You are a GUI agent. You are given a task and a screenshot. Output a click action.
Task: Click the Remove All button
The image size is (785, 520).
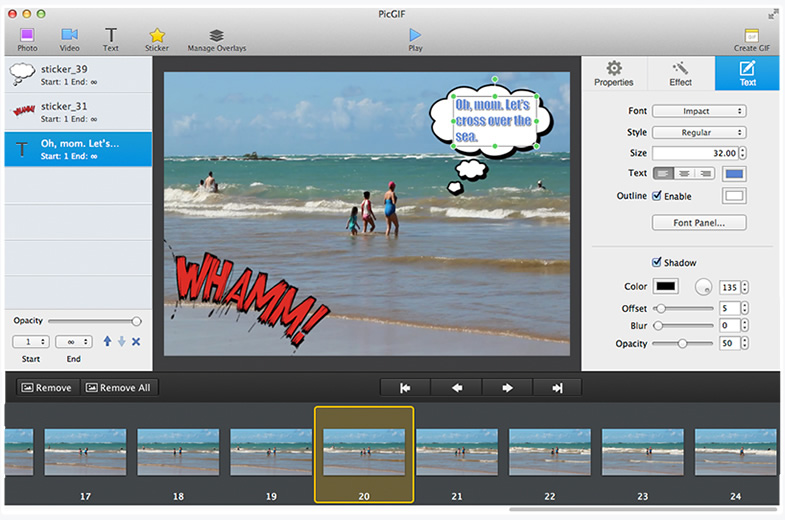pos(120,387)
